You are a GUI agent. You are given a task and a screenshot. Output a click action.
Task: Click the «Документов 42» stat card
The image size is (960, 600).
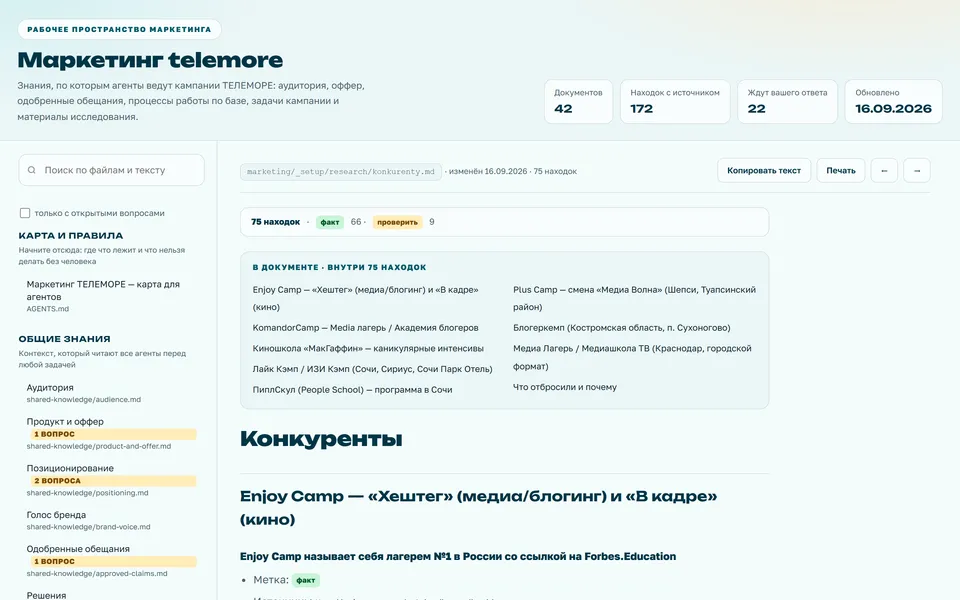point(578,102)
